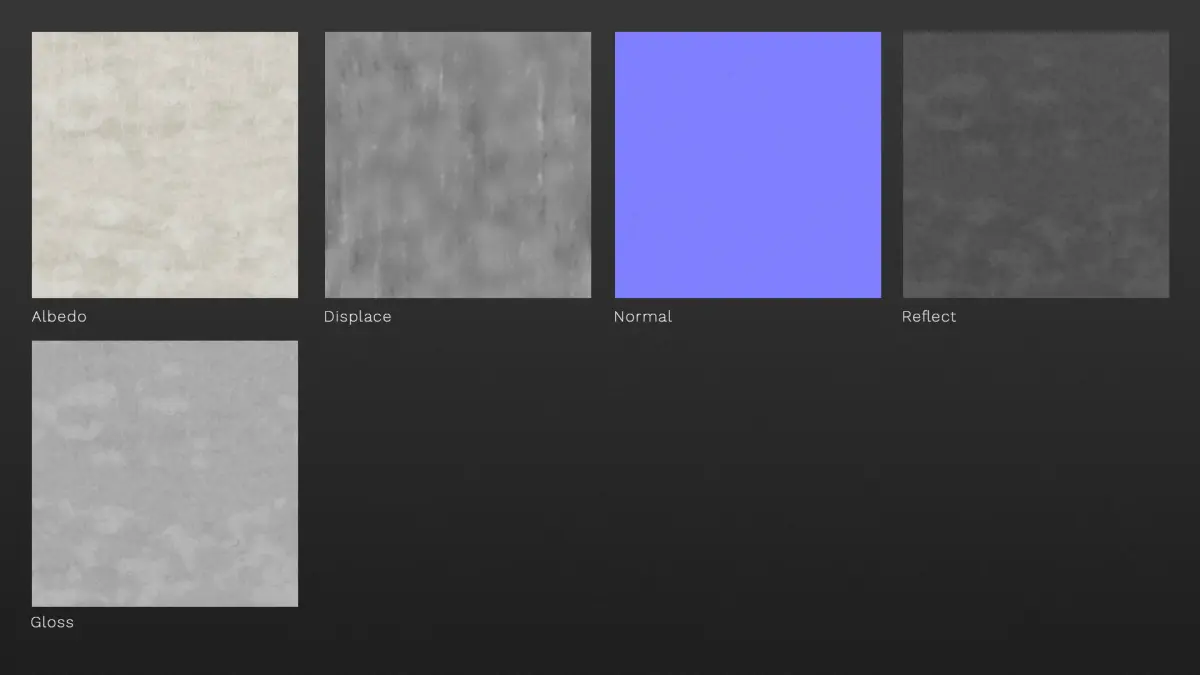
Task: Click the label under the streaked gray map
Action: point(357,317)
